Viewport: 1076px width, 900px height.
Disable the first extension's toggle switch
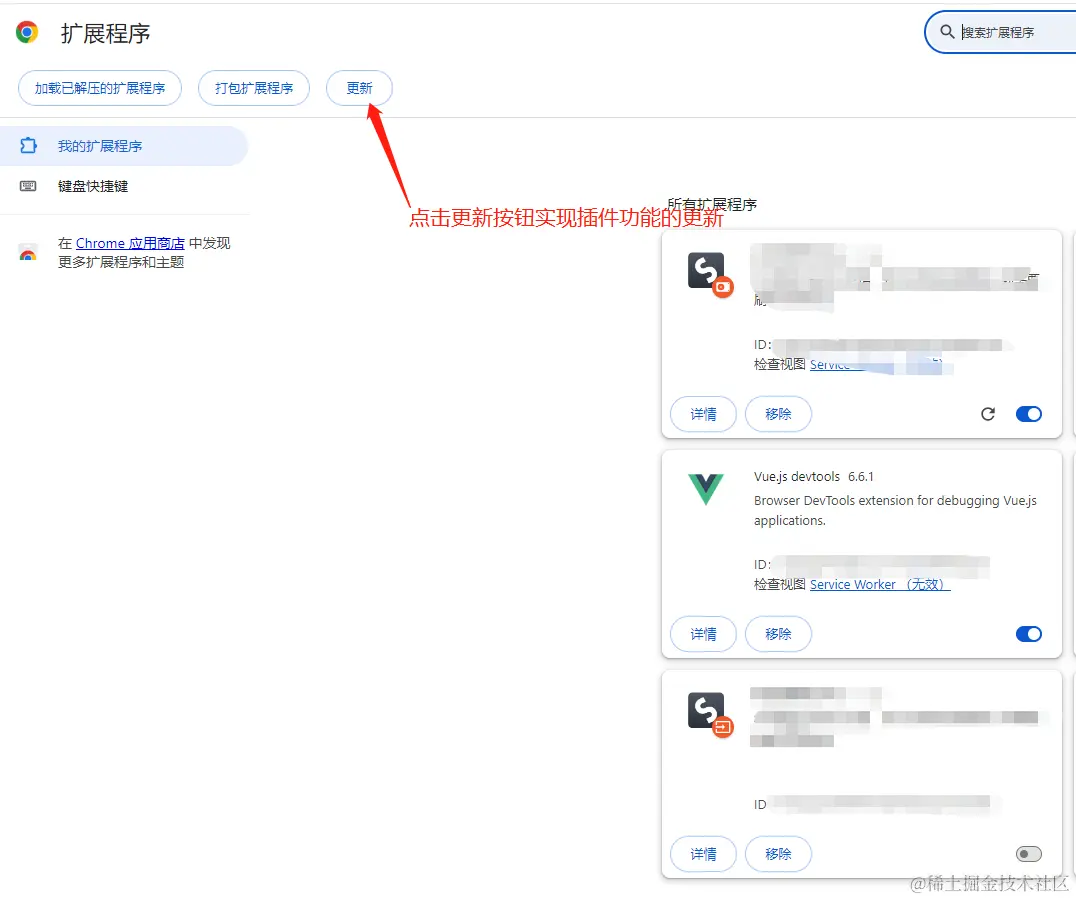tap(1029, 414)
